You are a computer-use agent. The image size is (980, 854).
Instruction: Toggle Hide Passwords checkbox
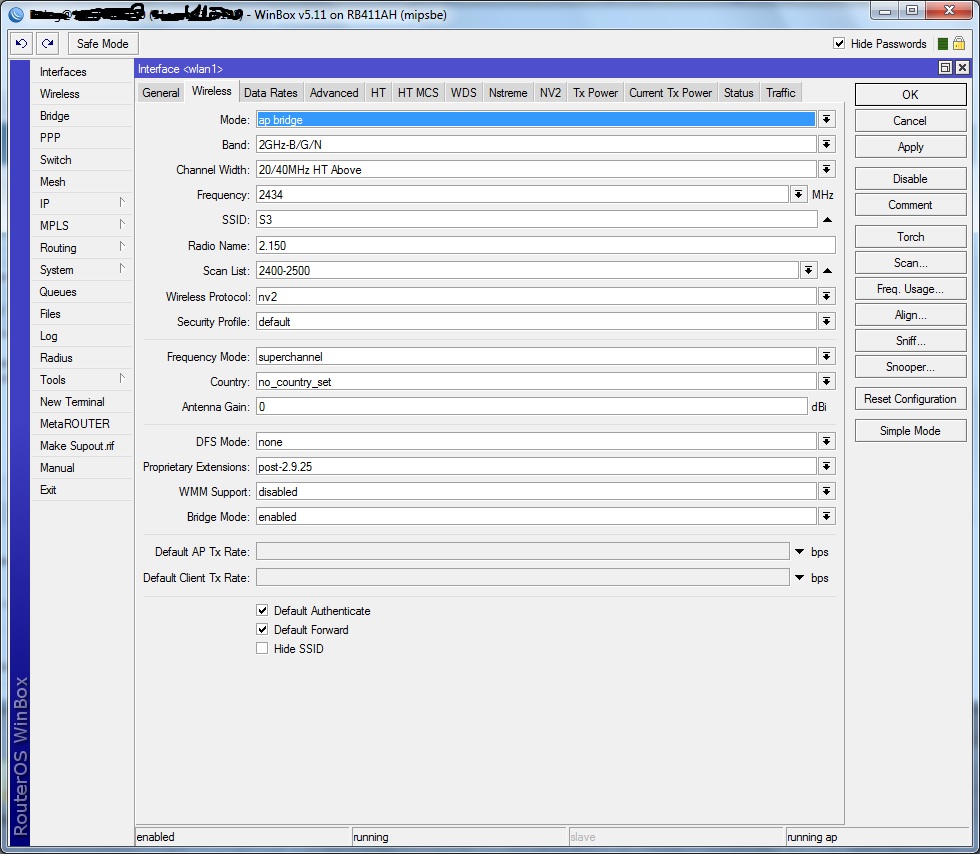click(839, 43)
